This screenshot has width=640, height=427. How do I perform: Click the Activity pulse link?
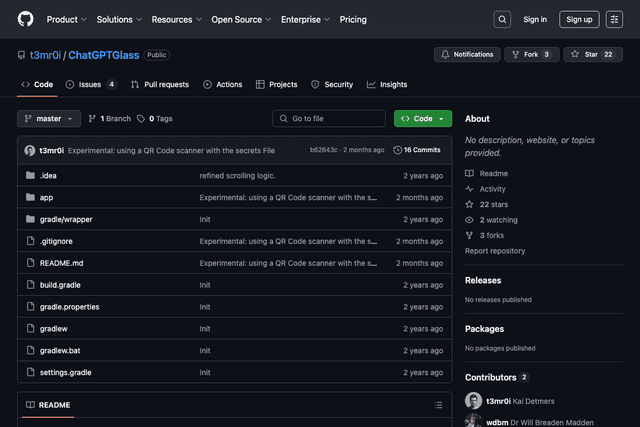point(492,189)
